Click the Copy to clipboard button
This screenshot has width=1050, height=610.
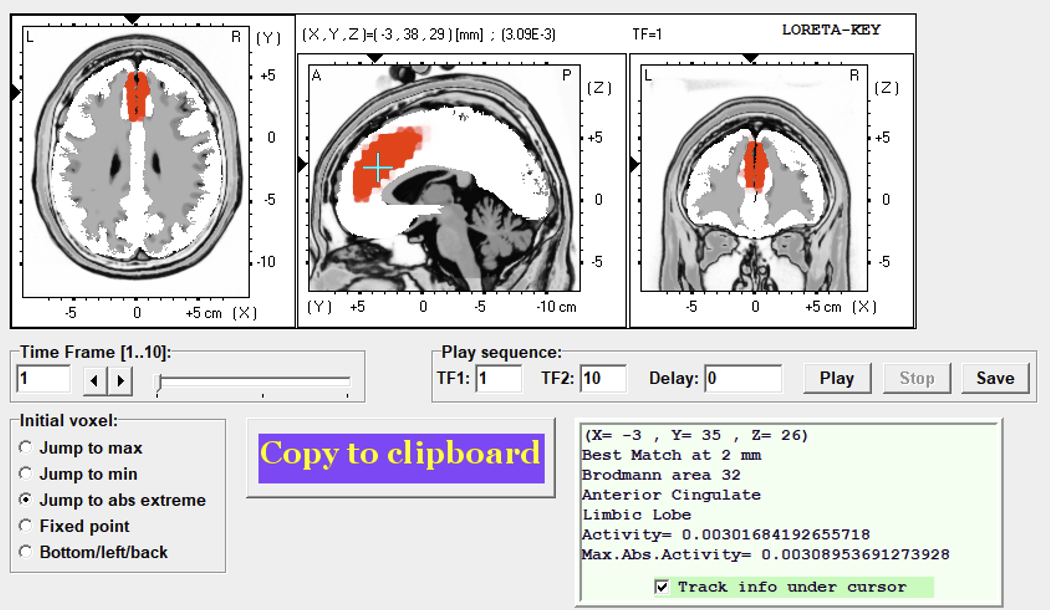tap(401, 458)
